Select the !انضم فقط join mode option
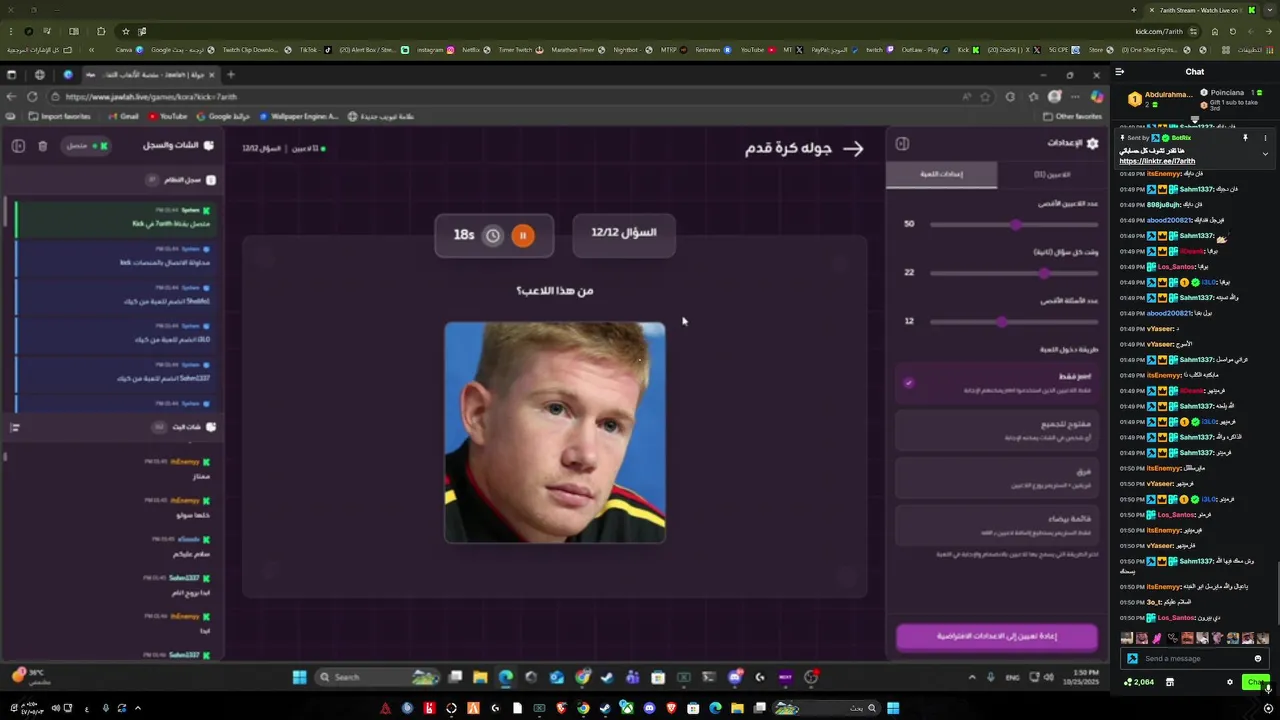The image size is (1280, 720). 997,383
